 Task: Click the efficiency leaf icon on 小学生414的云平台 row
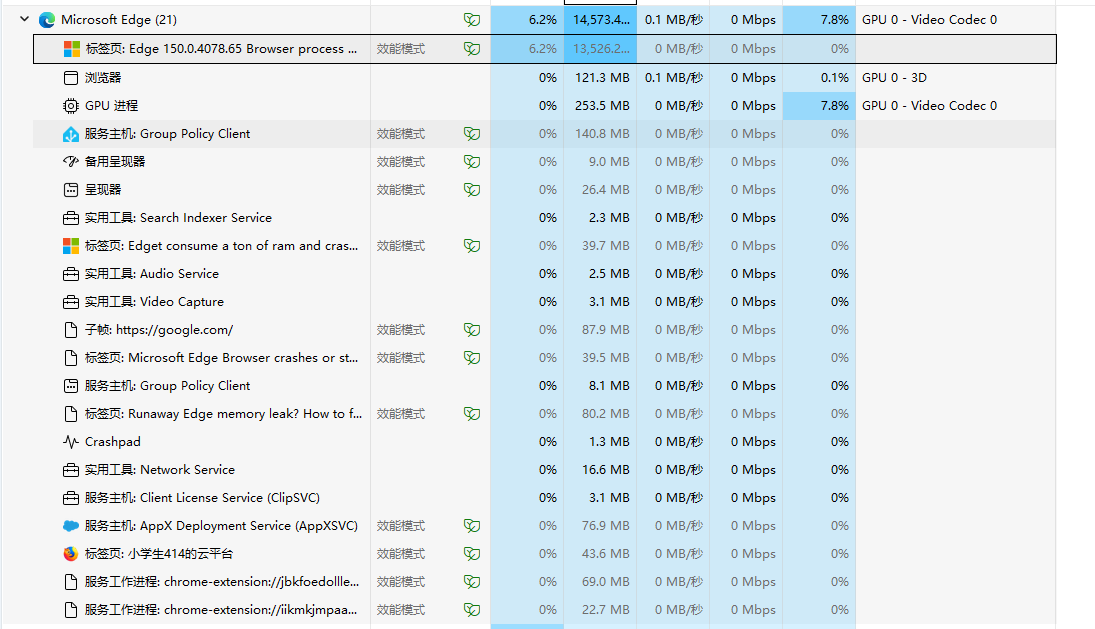[x=472, y=554]
